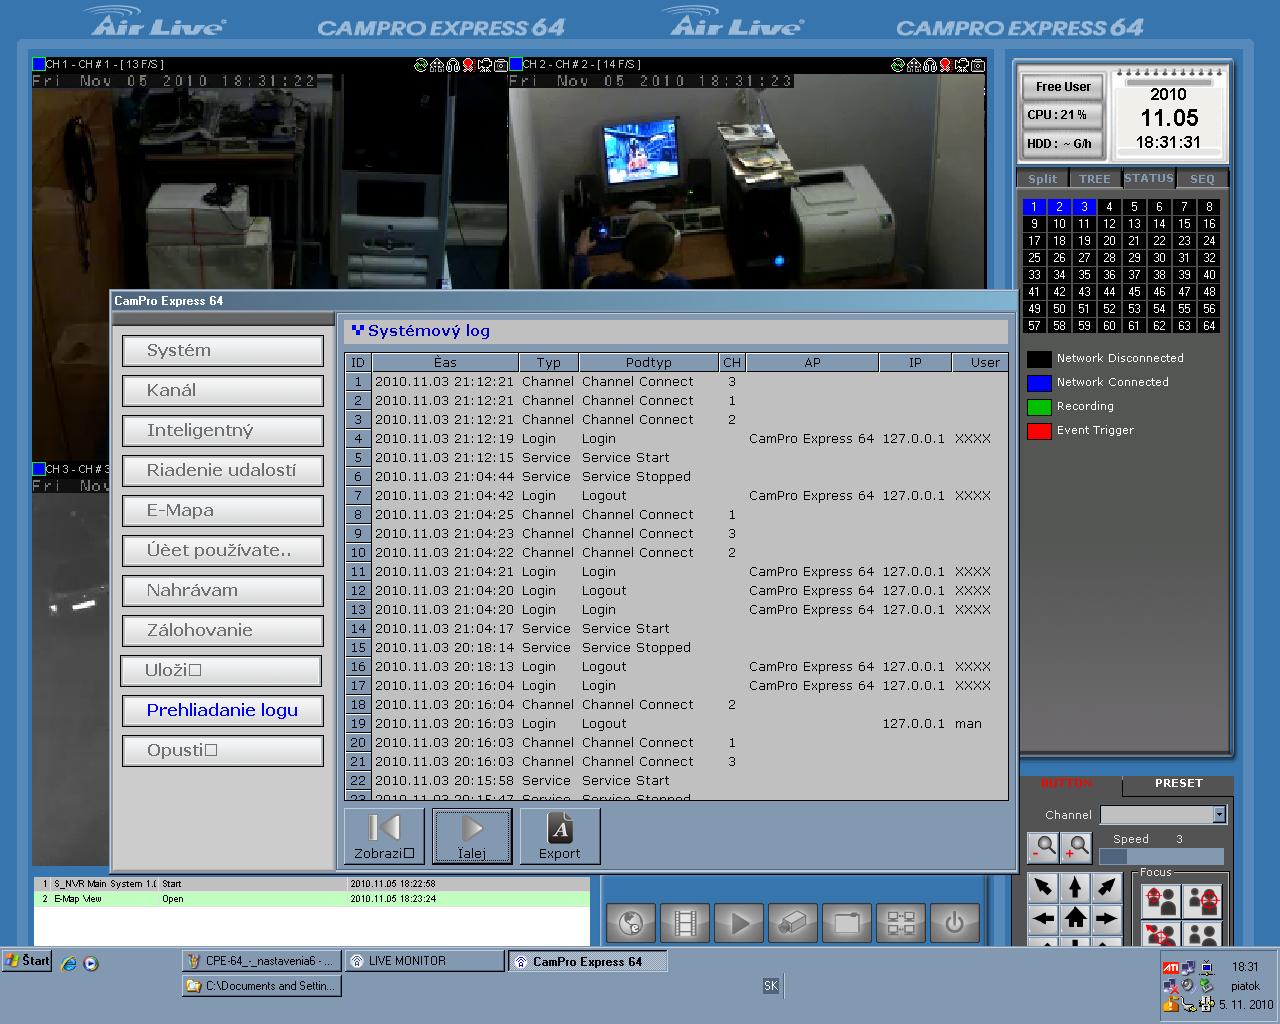Switch to the TREE tab
This screenshot has width=1280, height=1024.
click(1094, 179)
